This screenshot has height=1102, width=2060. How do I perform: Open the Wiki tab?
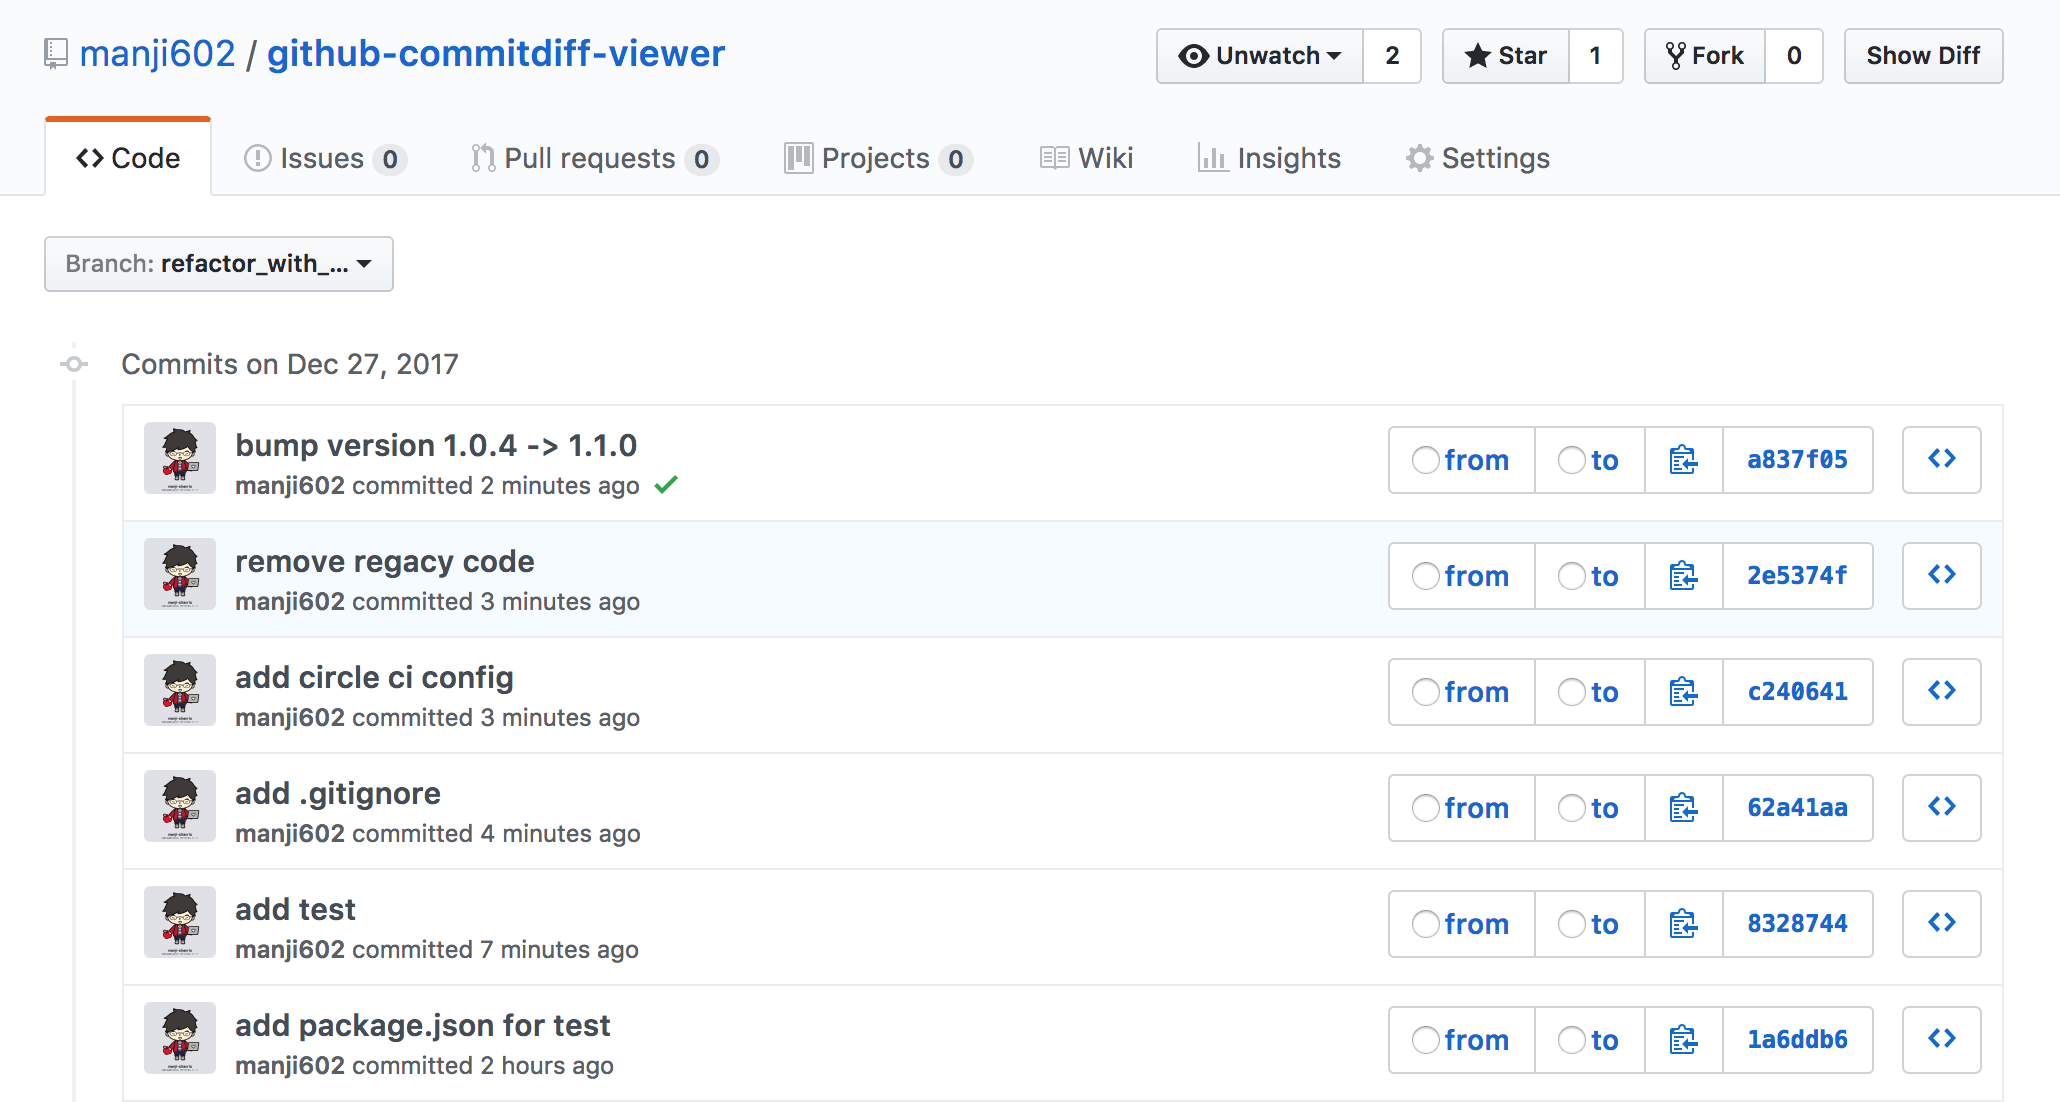tap(1086, 158)
